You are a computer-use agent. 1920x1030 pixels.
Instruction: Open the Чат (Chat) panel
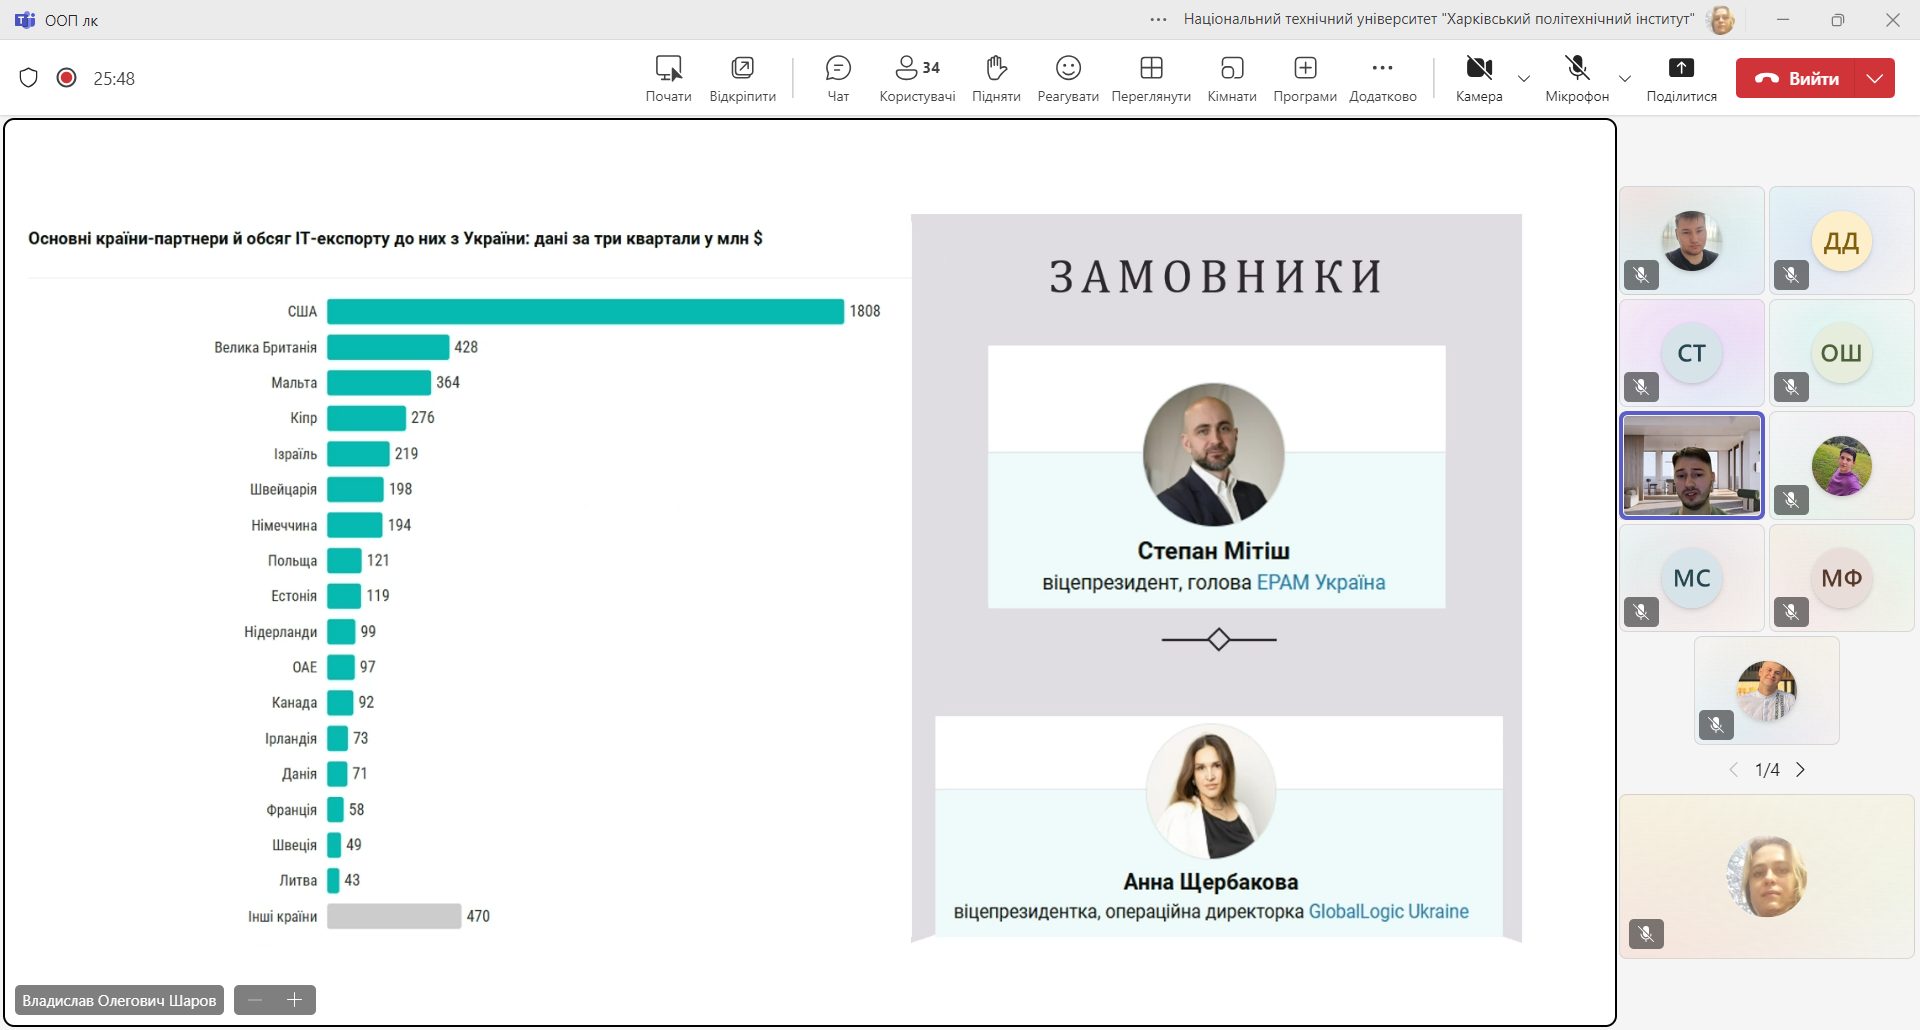[838, 78]
